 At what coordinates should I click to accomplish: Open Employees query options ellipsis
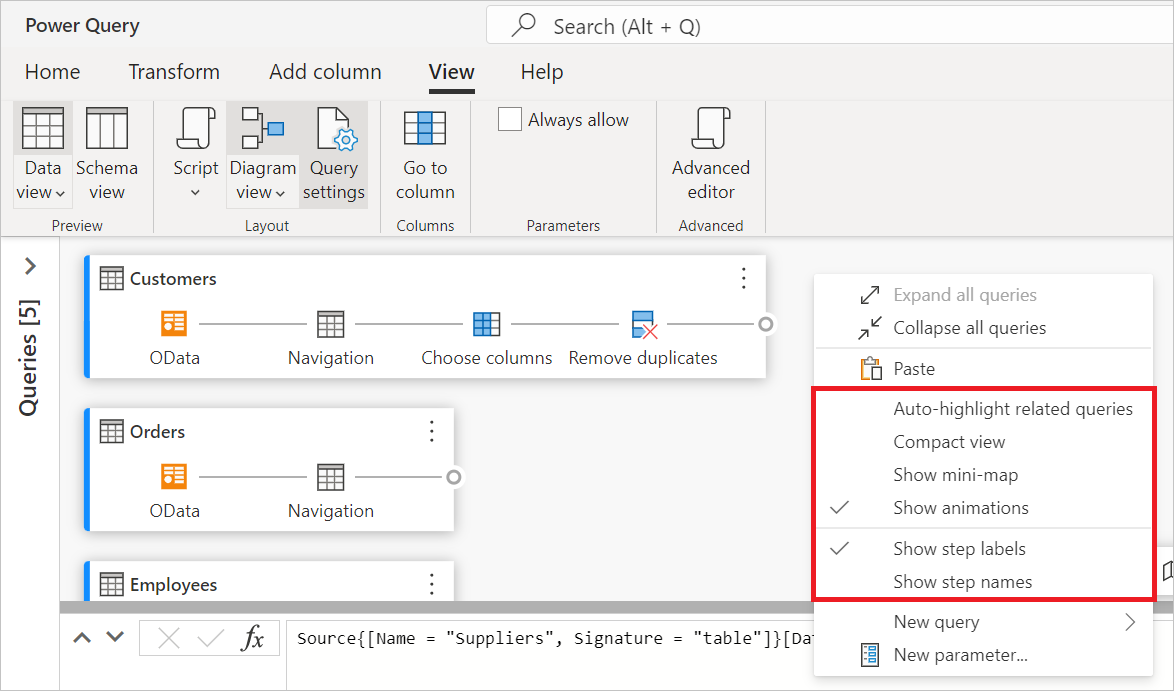(x=432, y=584)
